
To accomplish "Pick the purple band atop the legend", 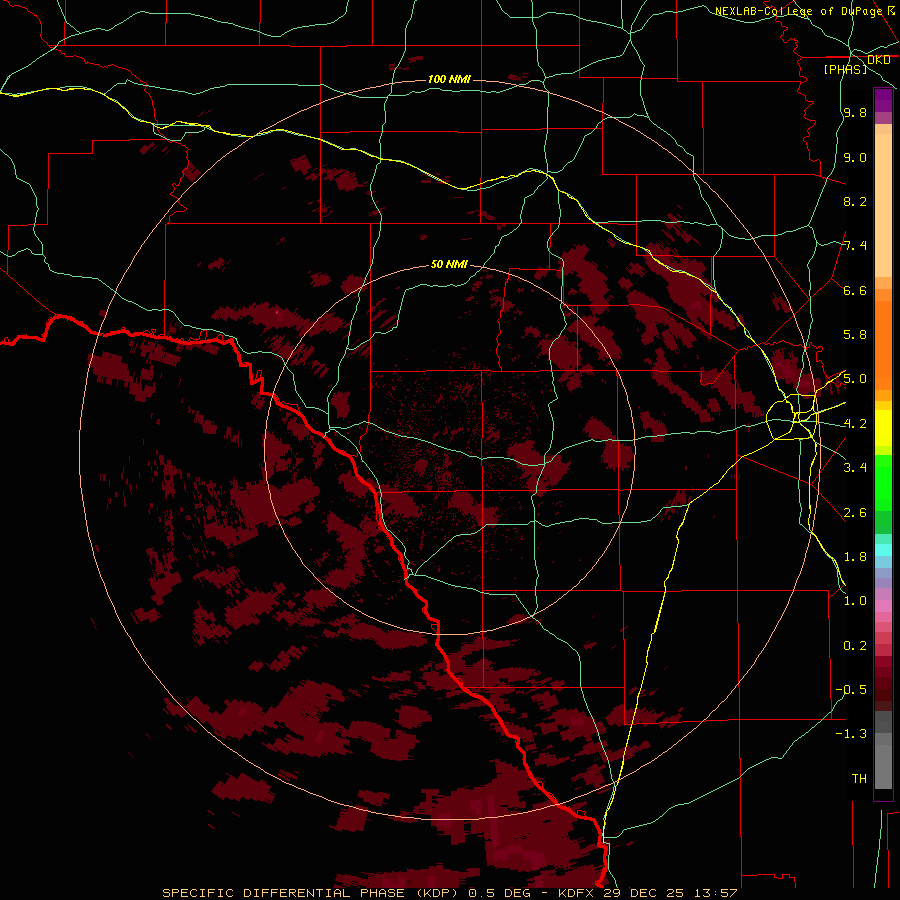I will coord(883,100).
